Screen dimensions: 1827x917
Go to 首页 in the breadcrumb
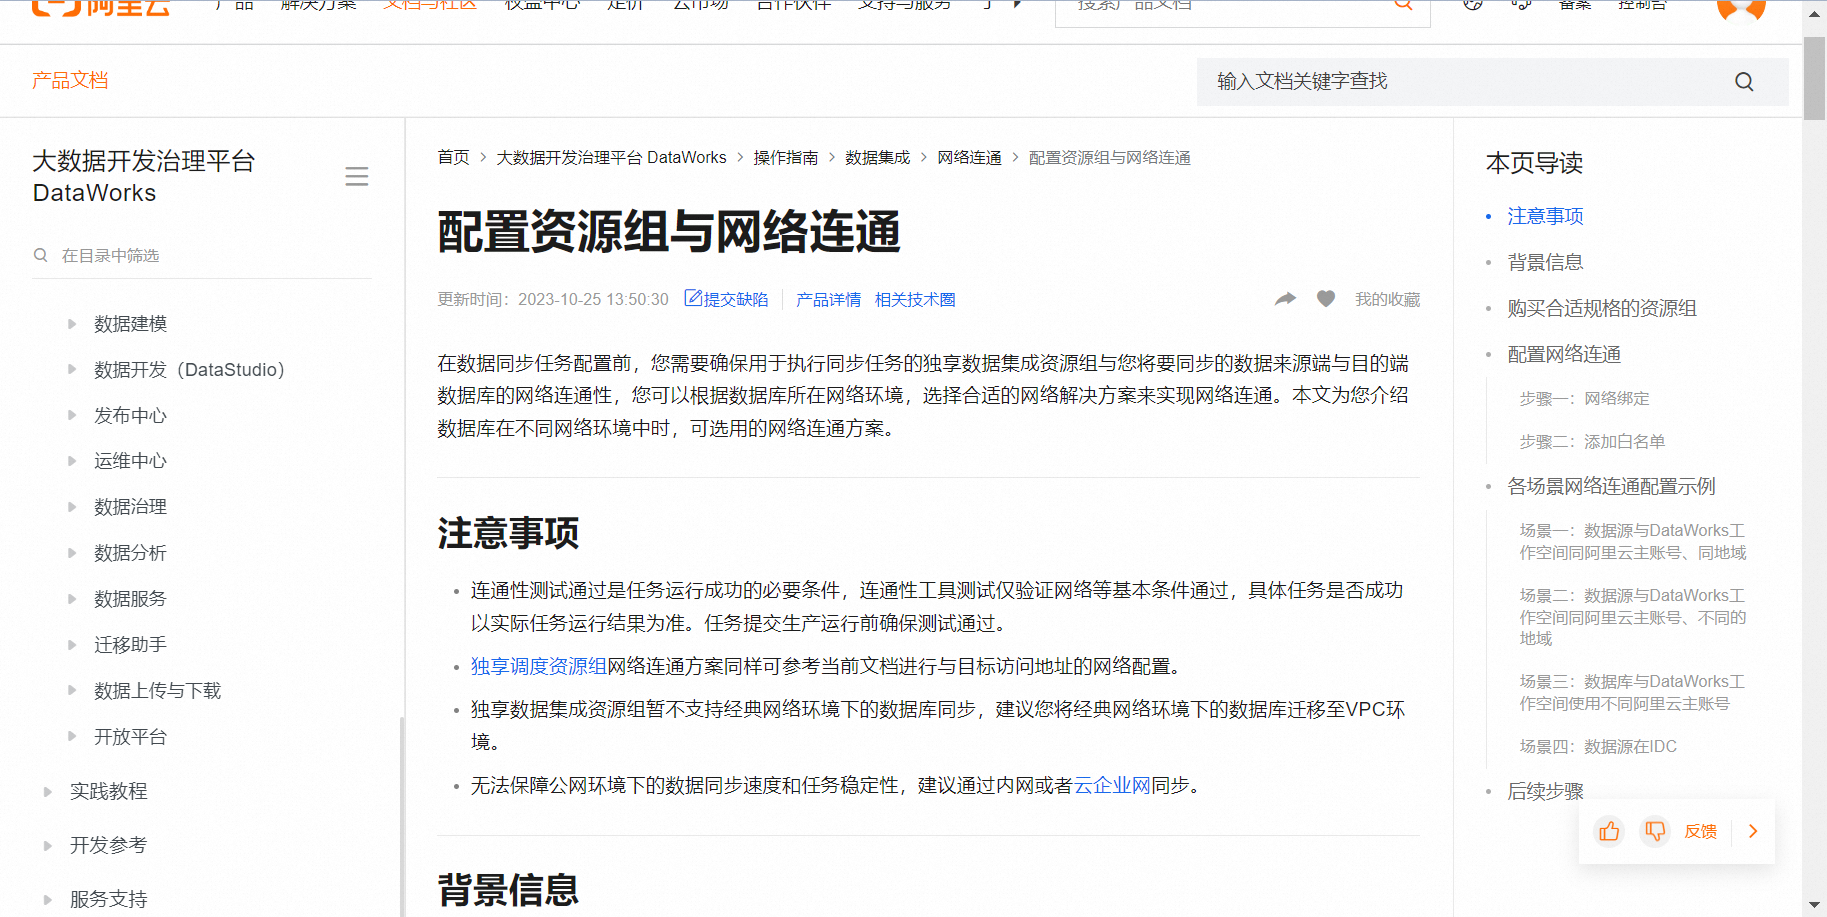(x=453, y=158)
